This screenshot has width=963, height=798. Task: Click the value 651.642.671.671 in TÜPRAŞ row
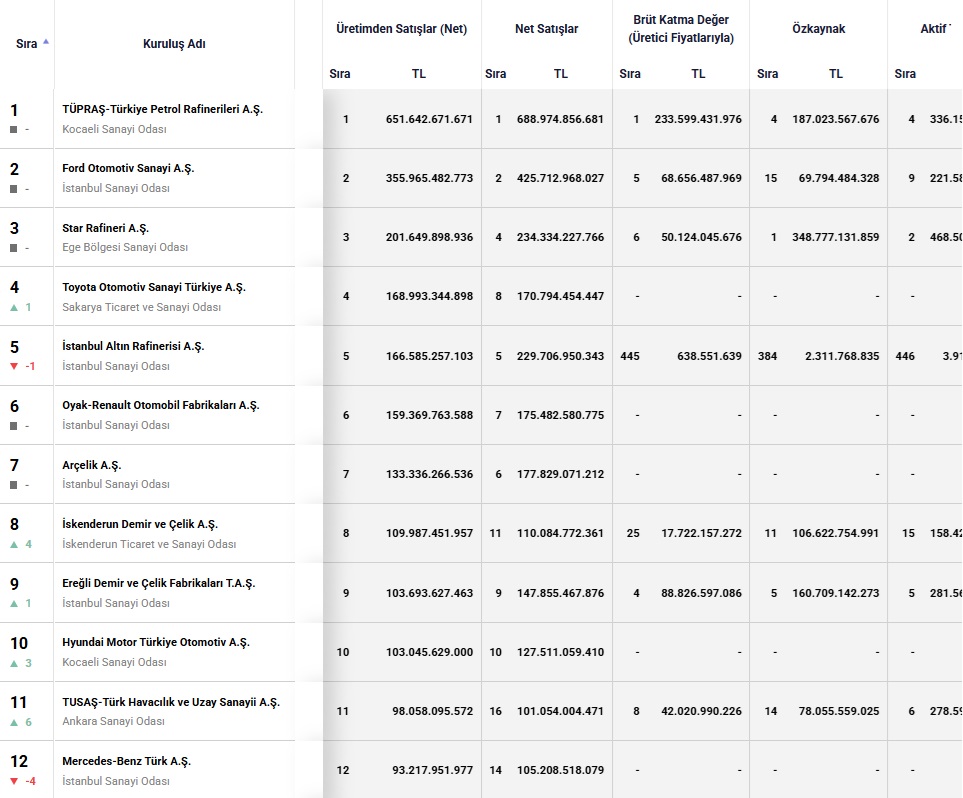pyautogui.click(x=429, y=119)
